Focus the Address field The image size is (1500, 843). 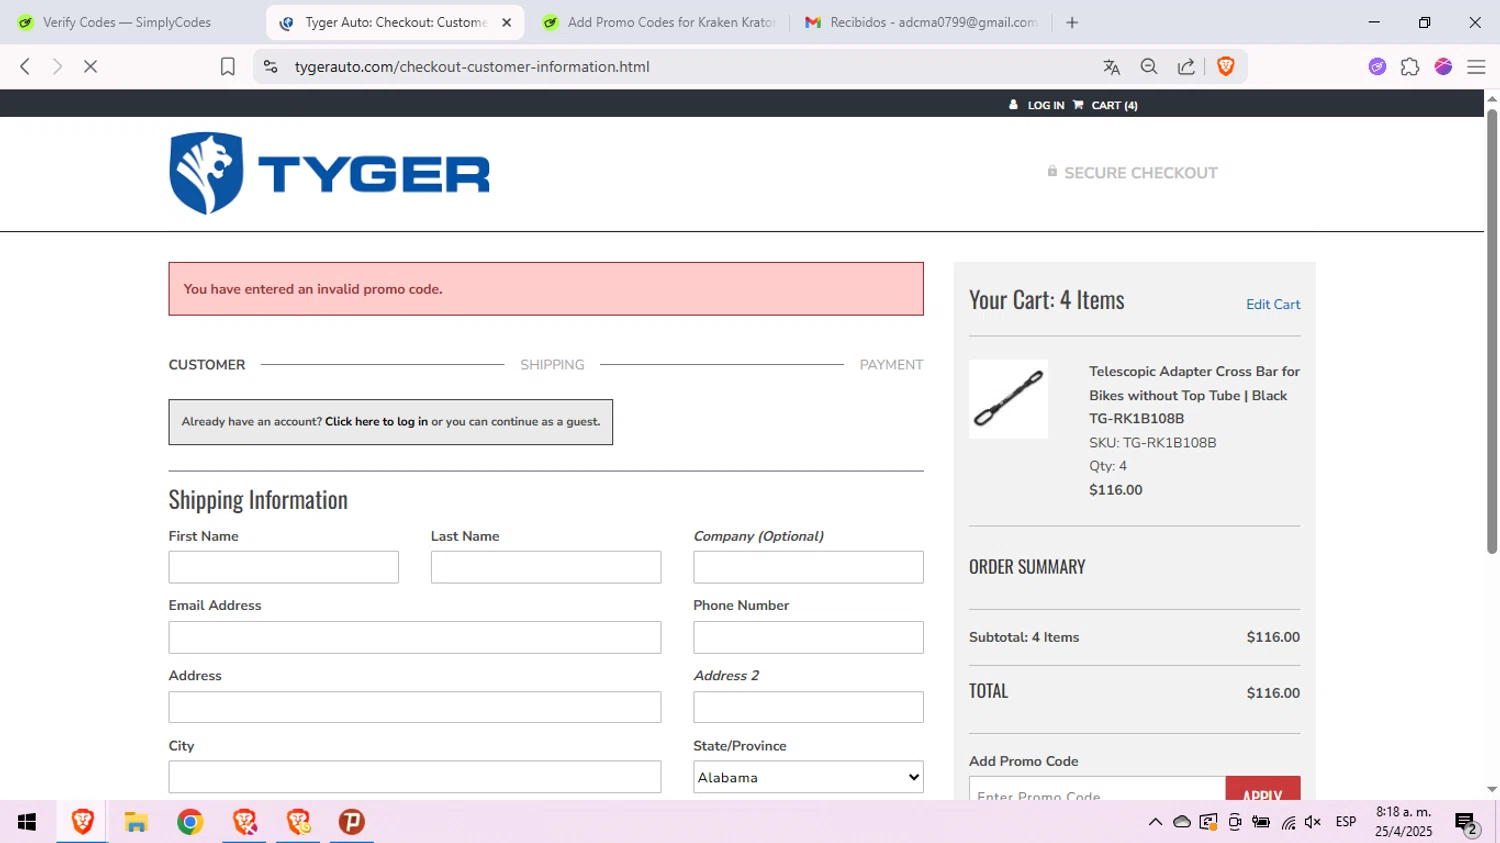point(415,707)
